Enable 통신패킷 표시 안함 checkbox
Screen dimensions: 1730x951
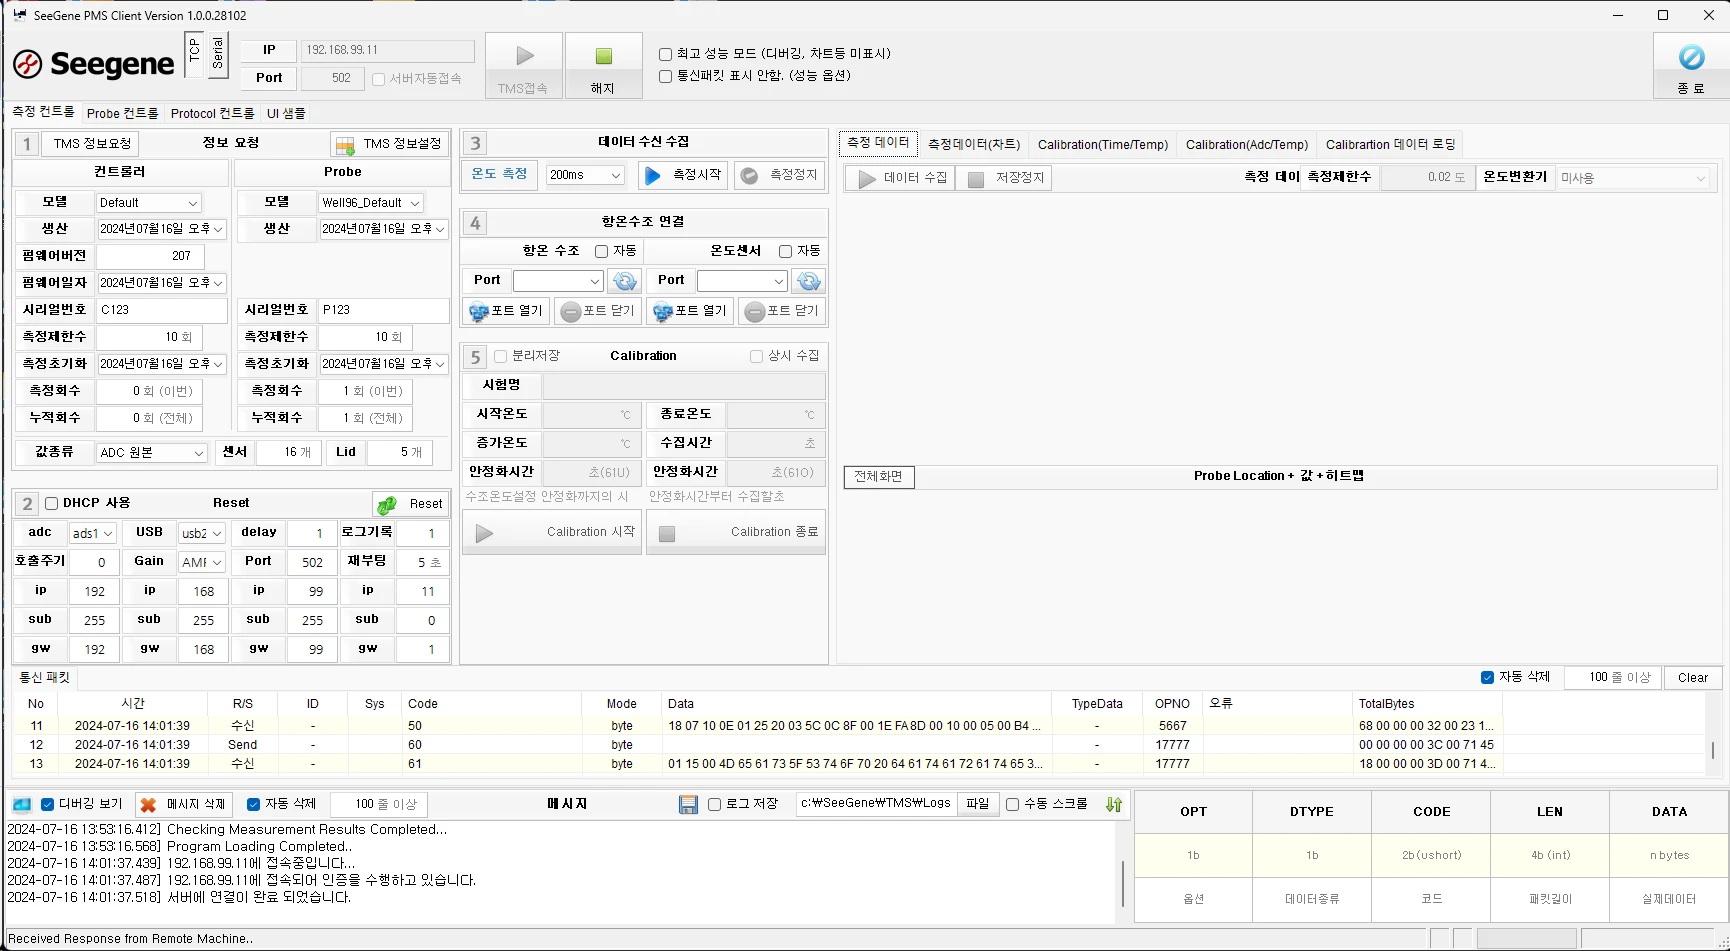coord(665,76)
